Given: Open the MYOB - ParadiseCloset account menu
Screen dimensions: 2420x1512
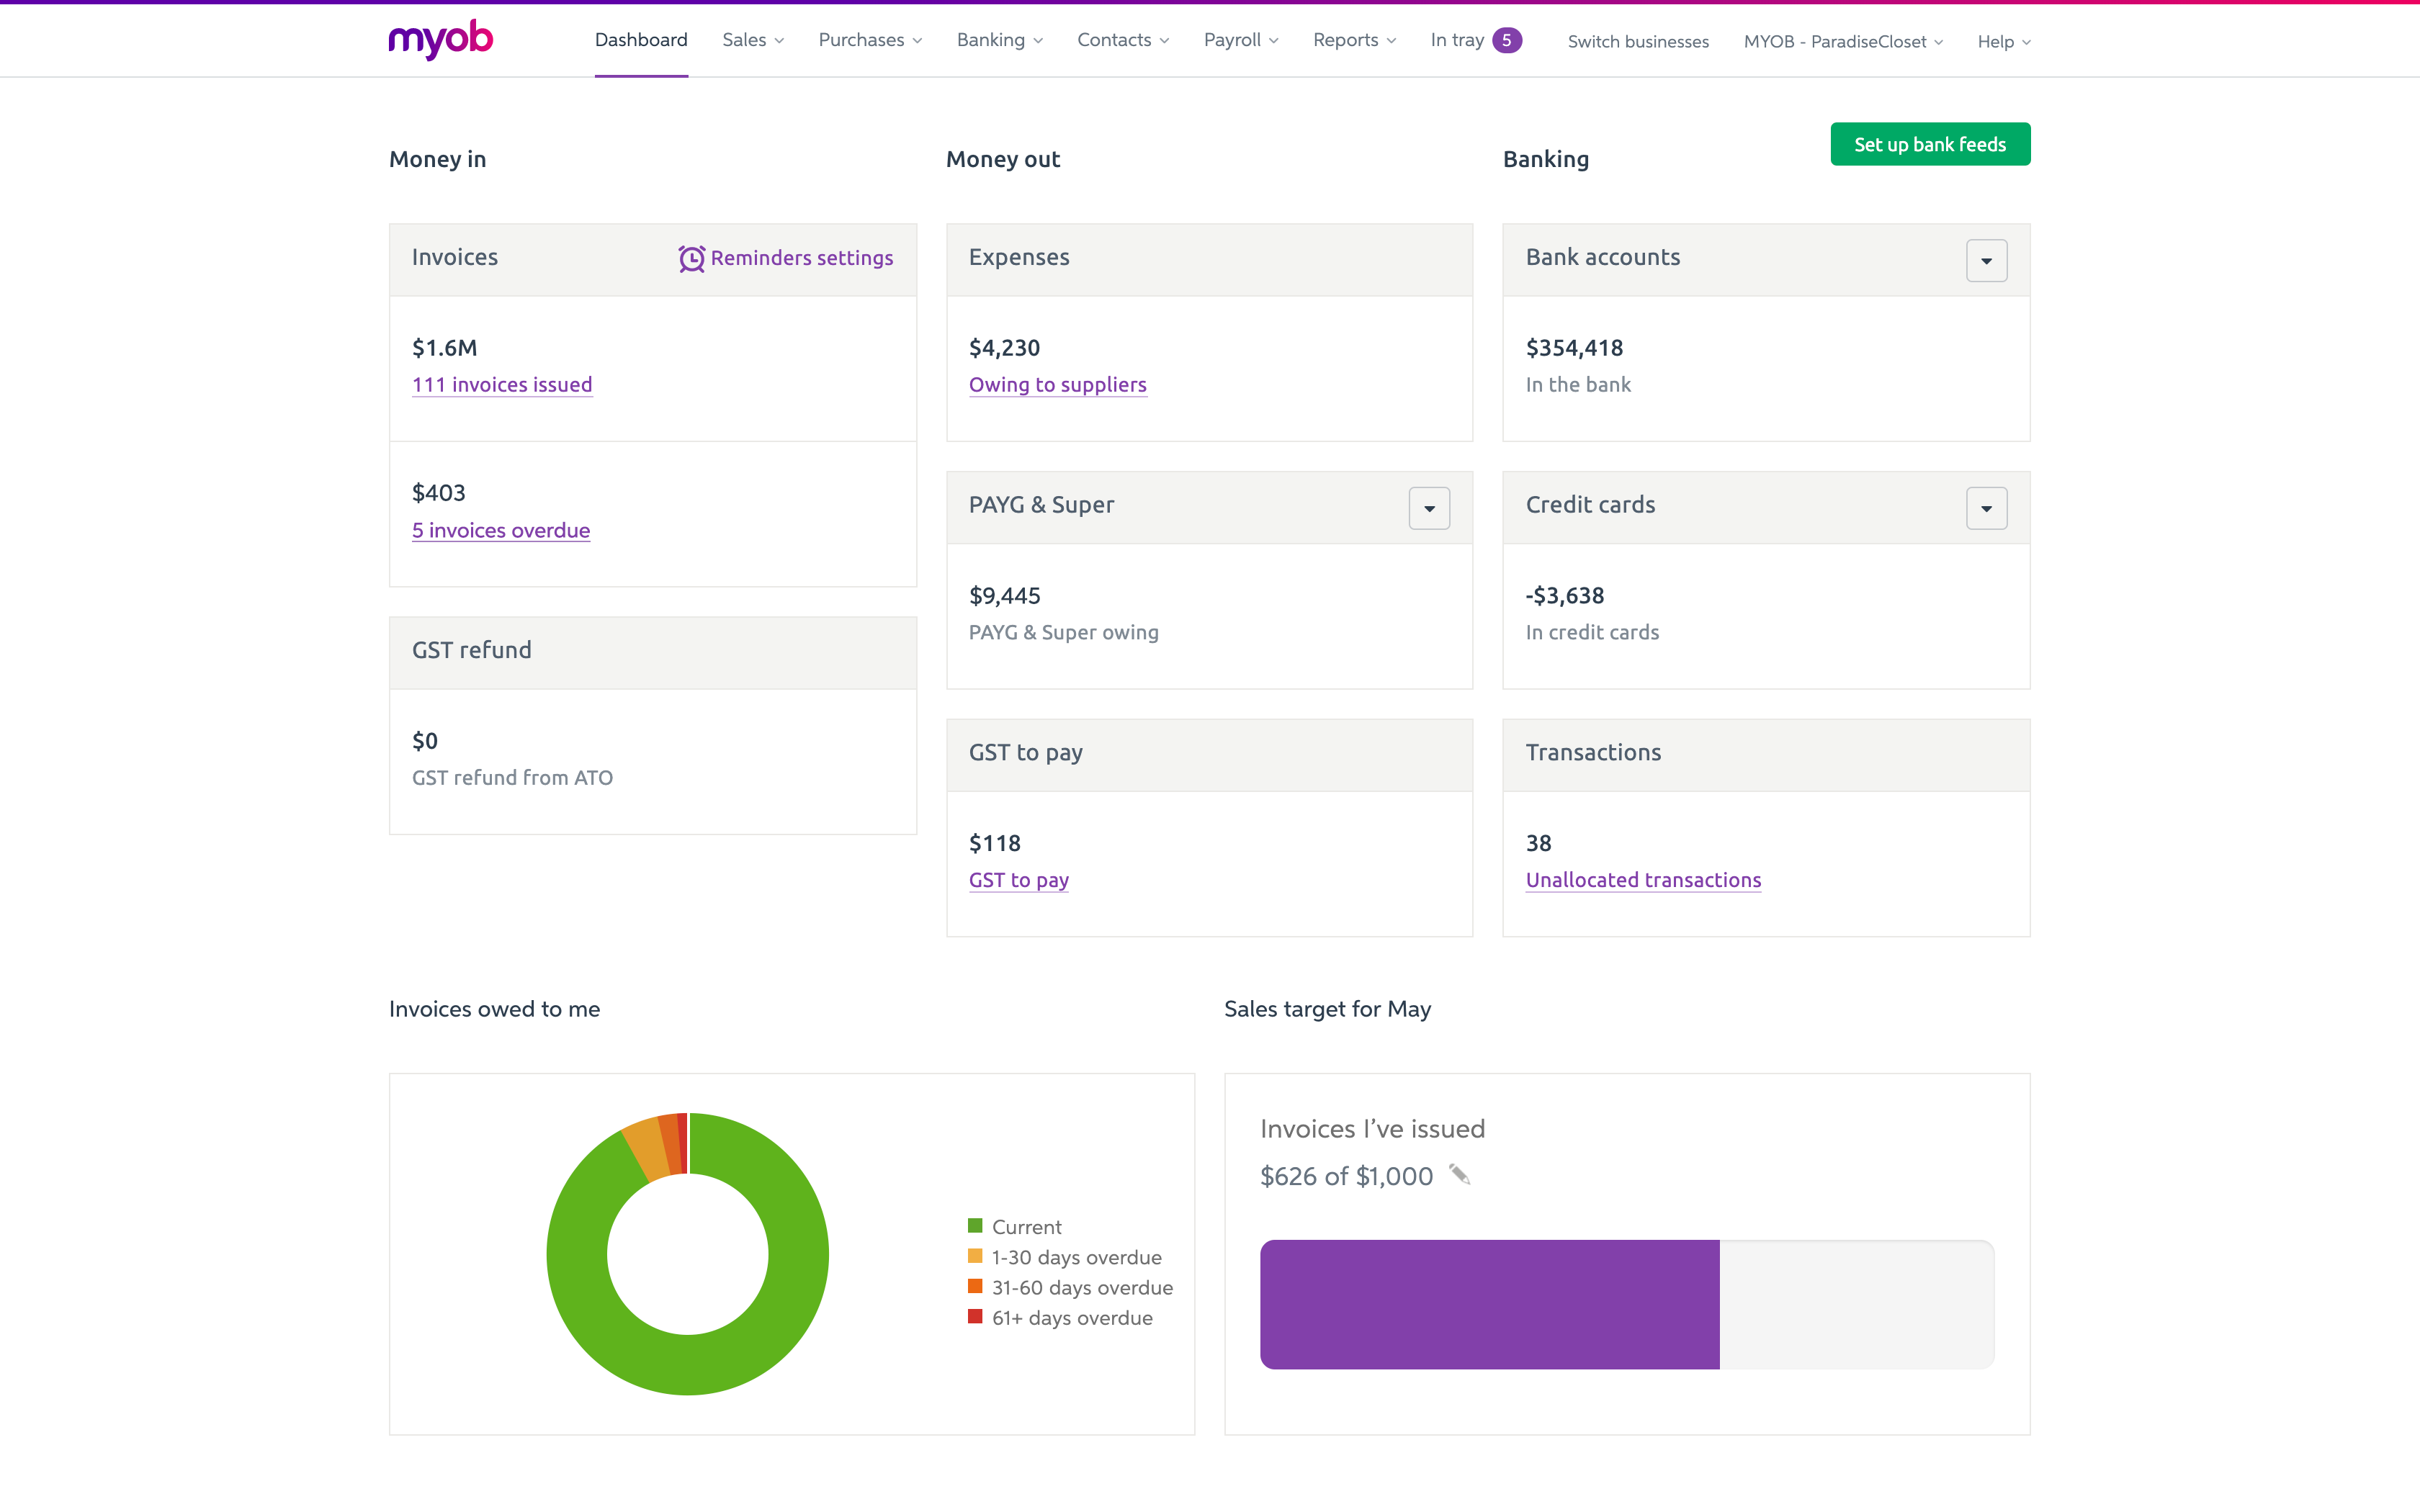Looking at the screenshot, I should [1842, 42].
